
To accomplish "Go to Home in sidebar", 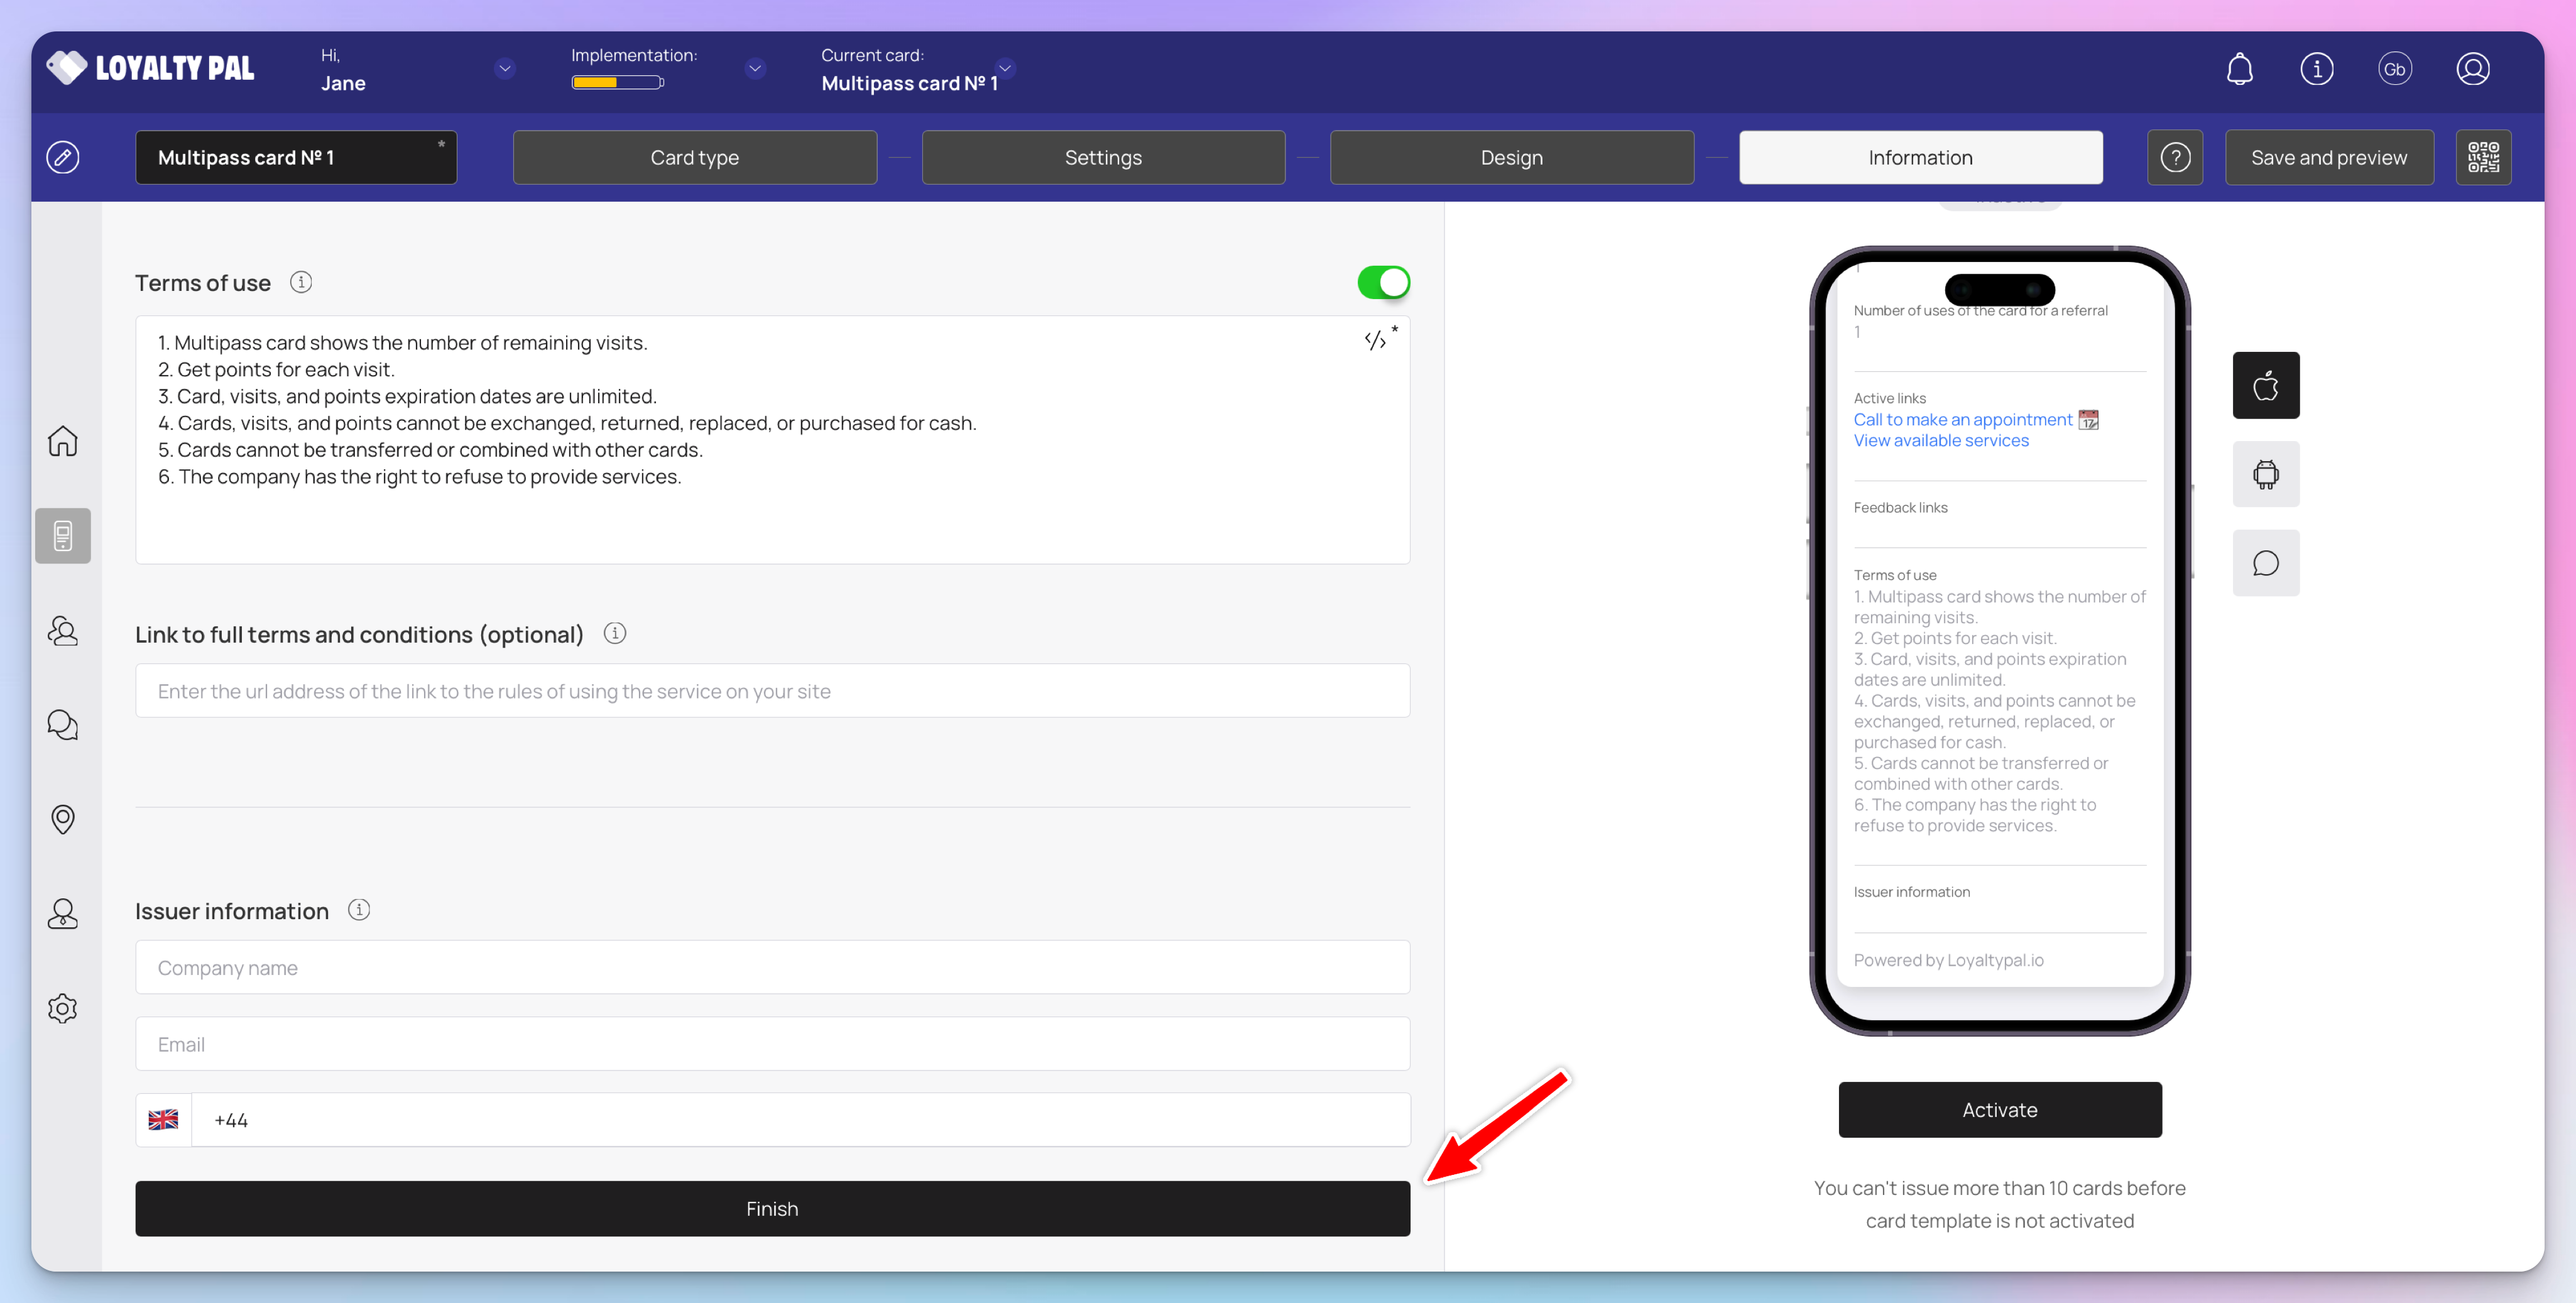I will [x=62, y=441].
